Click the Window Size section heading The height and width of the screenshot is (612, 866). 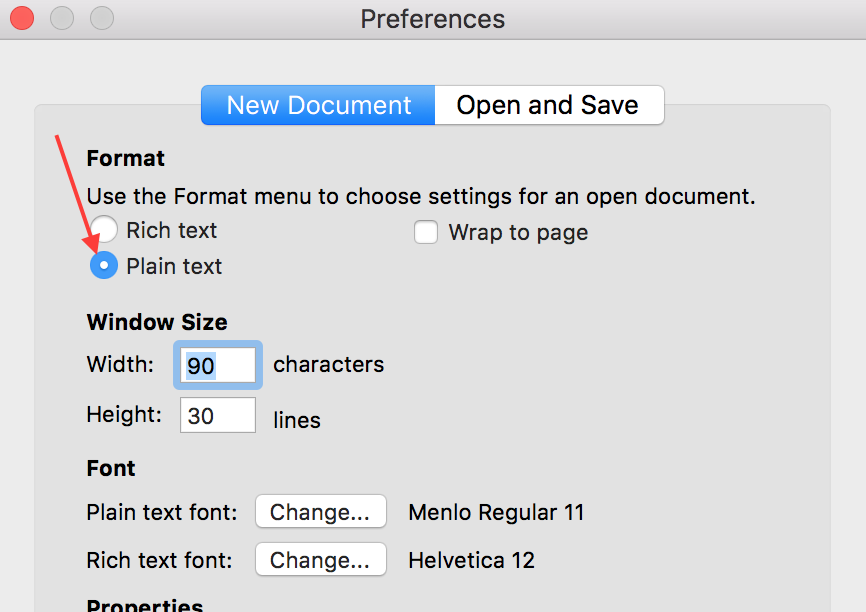(x=156, y=322)
